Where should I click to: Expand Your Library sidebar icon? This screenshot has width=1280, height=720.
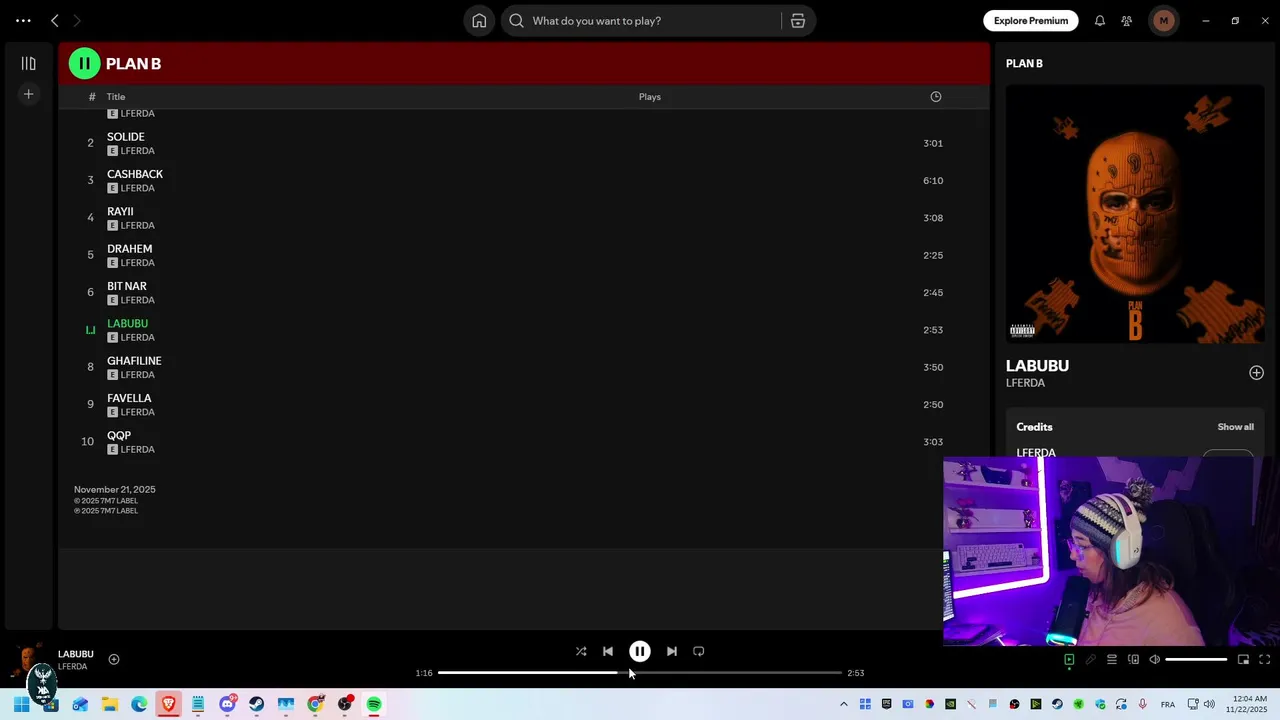(x=29, y=63)
